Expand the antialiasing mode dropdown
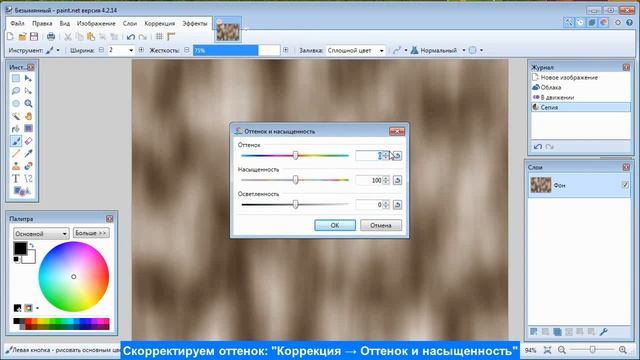The height and width of the screenshot is (360, 640). tap(406, 50)
